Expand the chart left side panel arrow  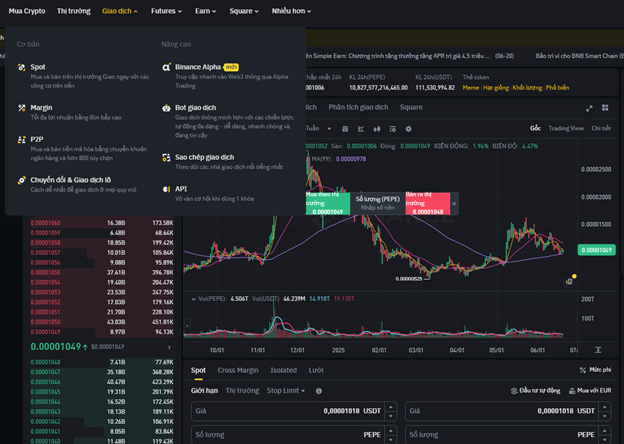[x=187, y=326]
